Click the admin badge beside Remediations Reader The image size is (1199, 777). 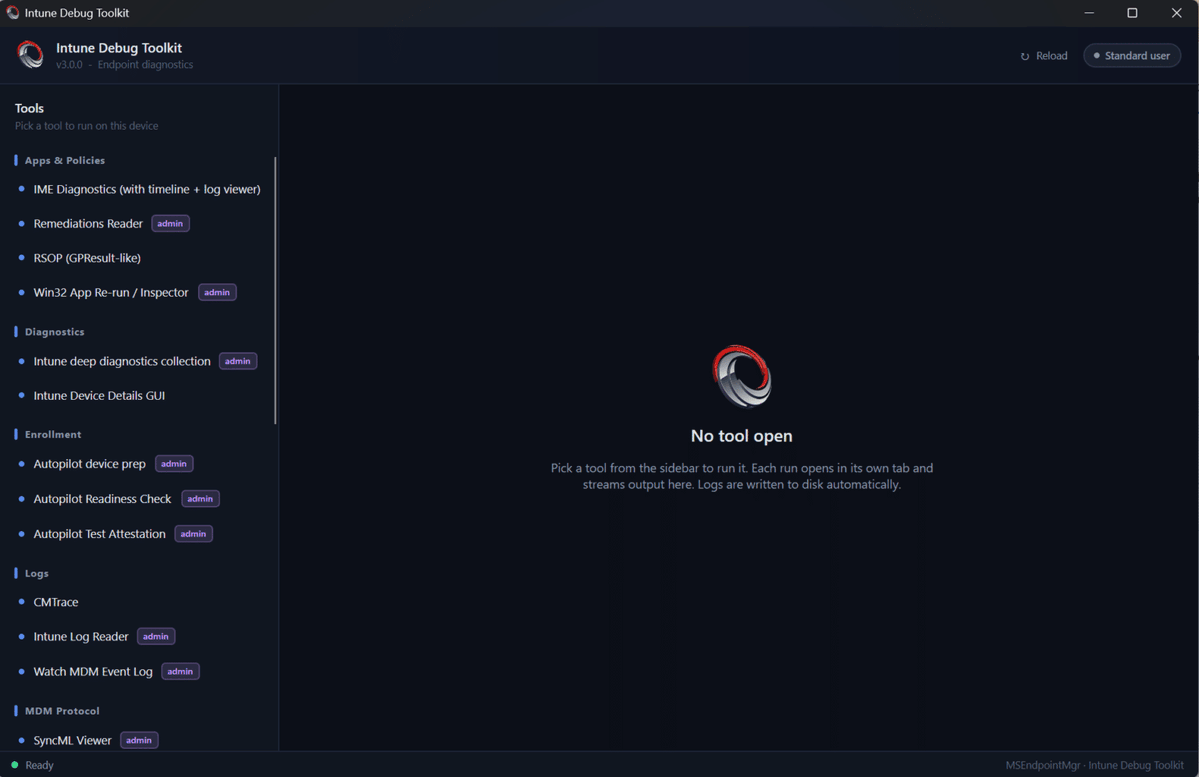coord(171,223)
